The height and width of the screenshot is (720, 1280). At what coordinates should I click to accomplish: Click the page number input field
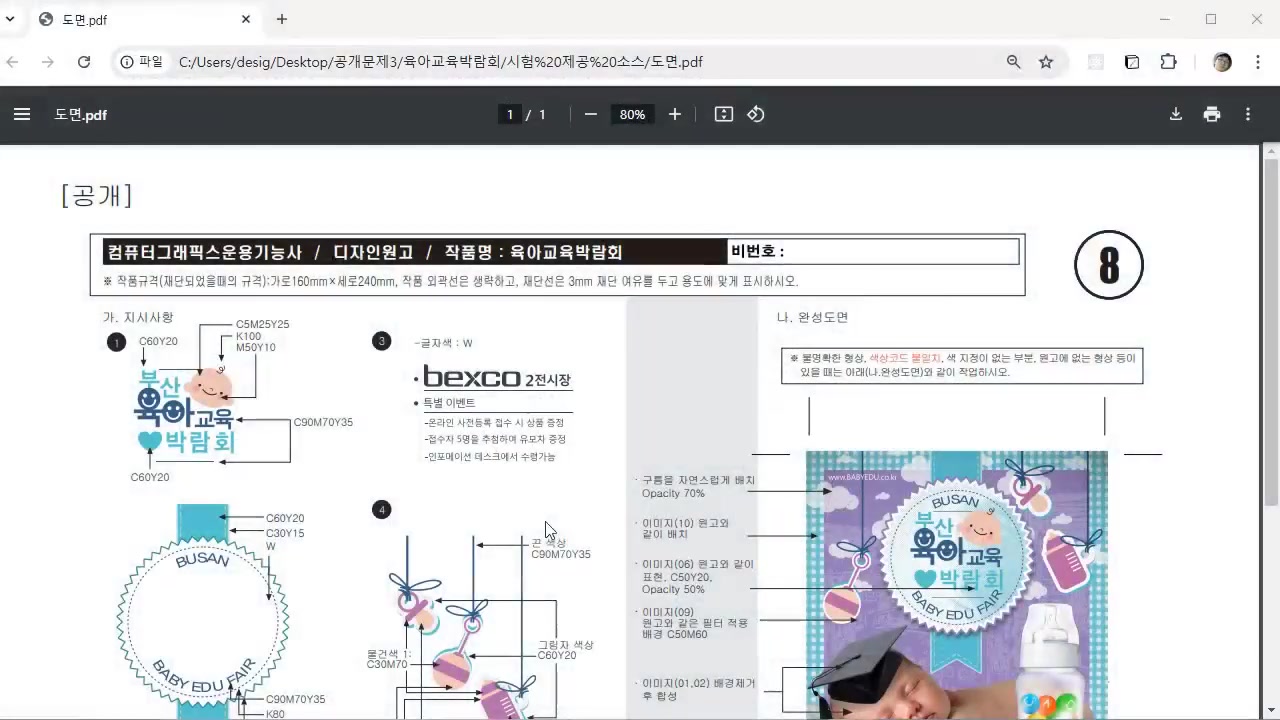510,114
